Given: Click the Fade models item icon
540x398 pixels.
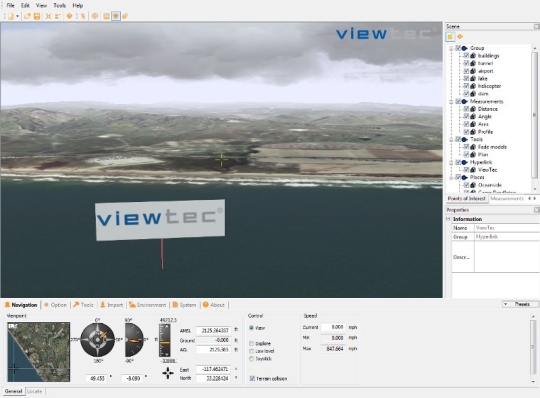Looking at the screenshot, I should point(473,147).
